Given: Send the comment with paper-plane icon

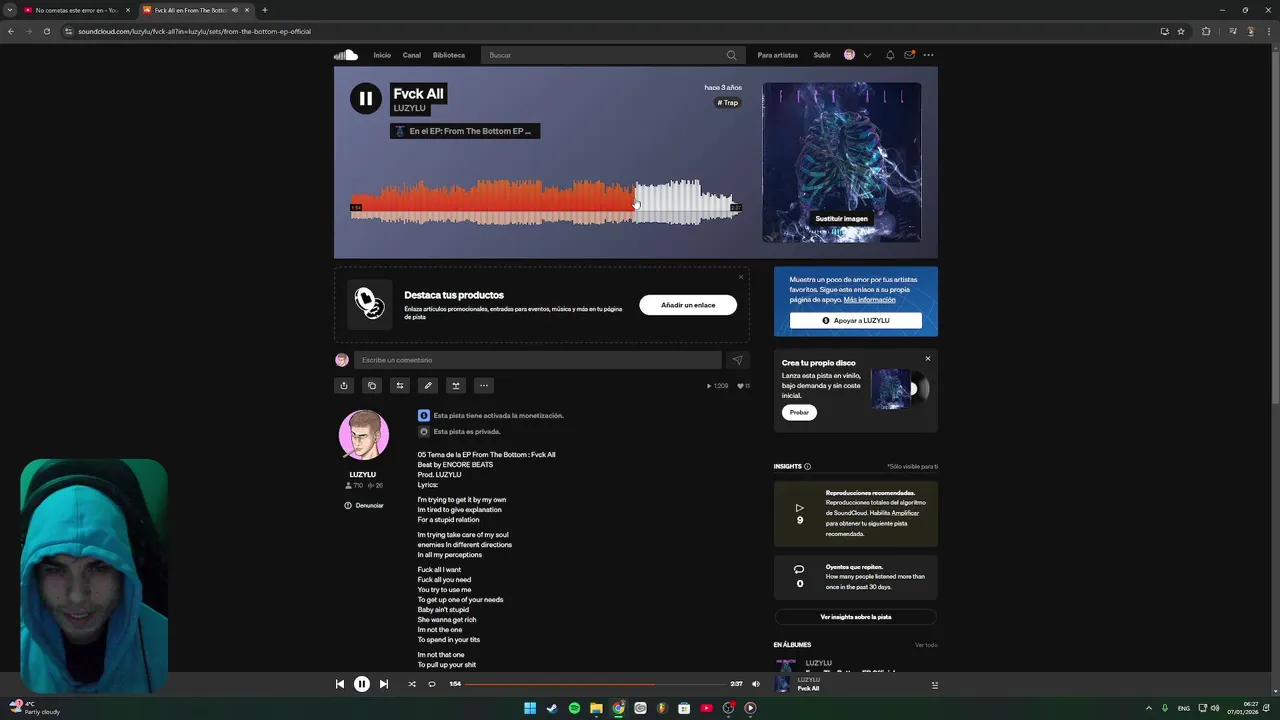Looking at the screenshot, I should pyautogui.click(x=738, y=360).
